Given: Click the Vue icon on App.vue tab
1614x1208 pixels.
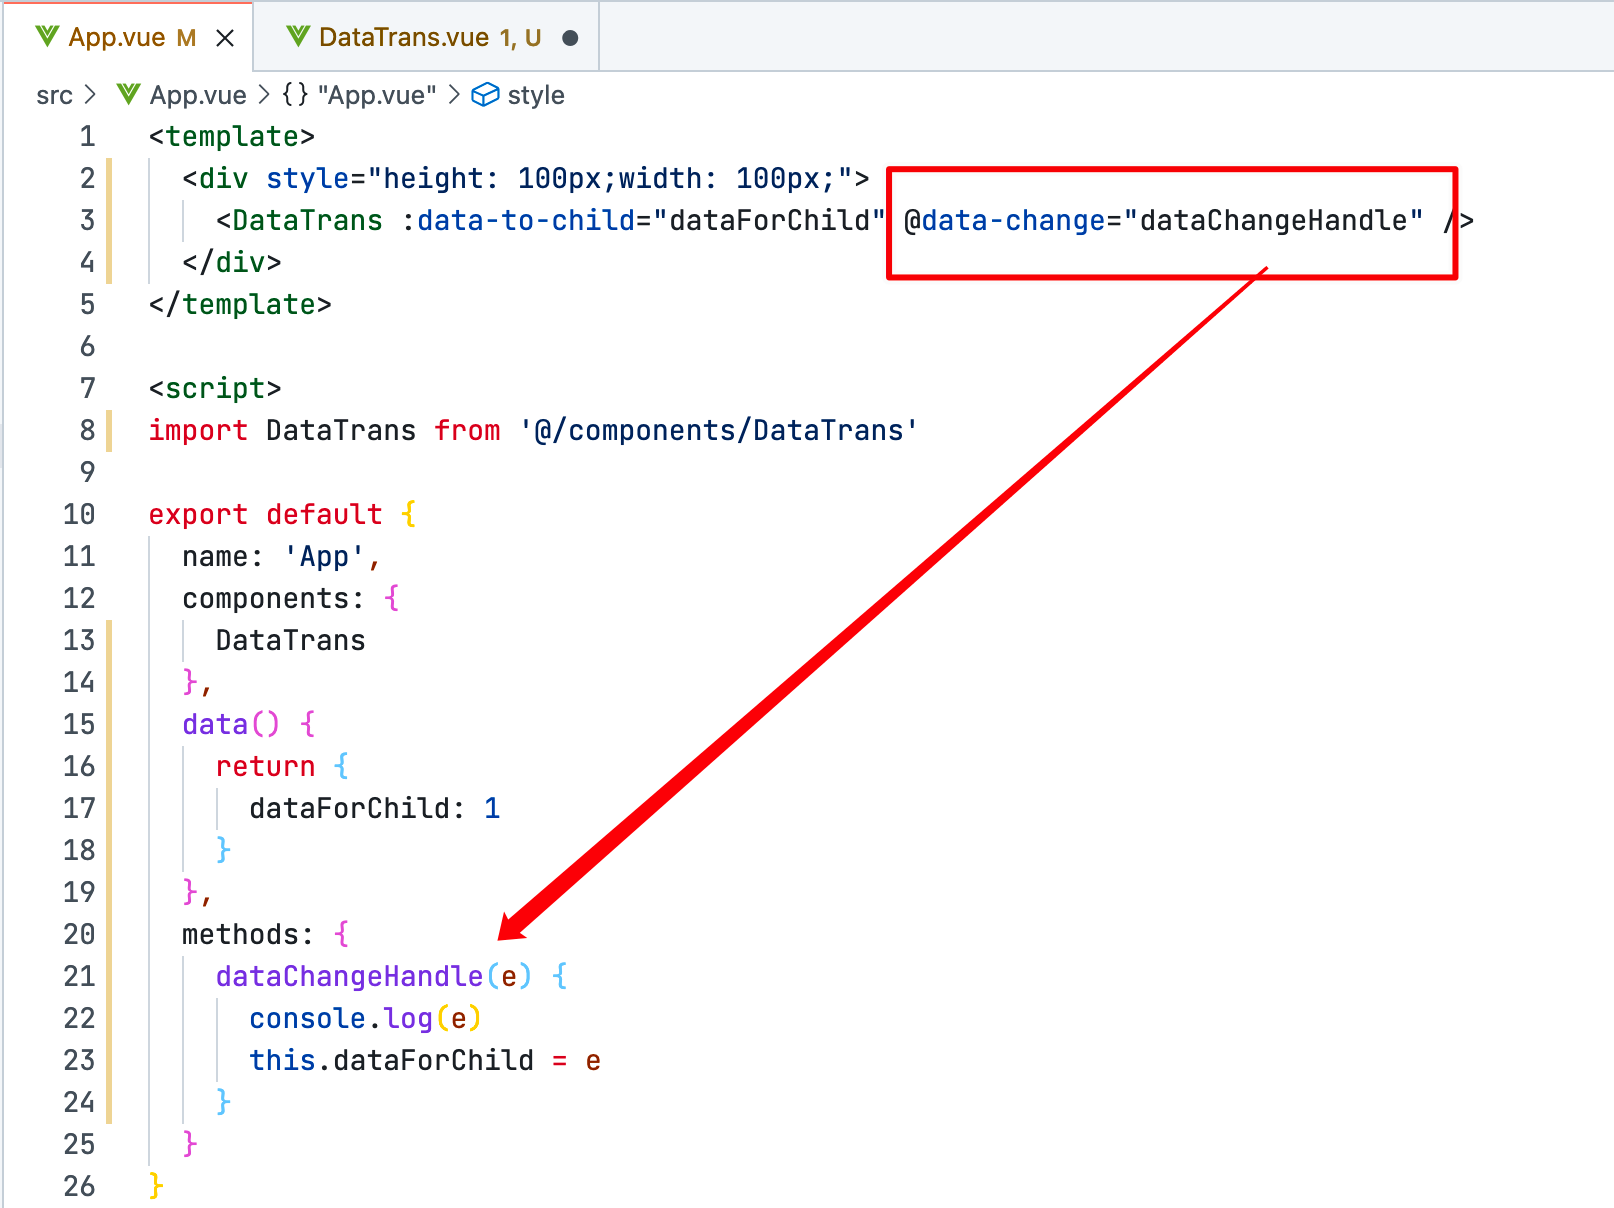Looking at the screenshot, I should tap(47, 37).
